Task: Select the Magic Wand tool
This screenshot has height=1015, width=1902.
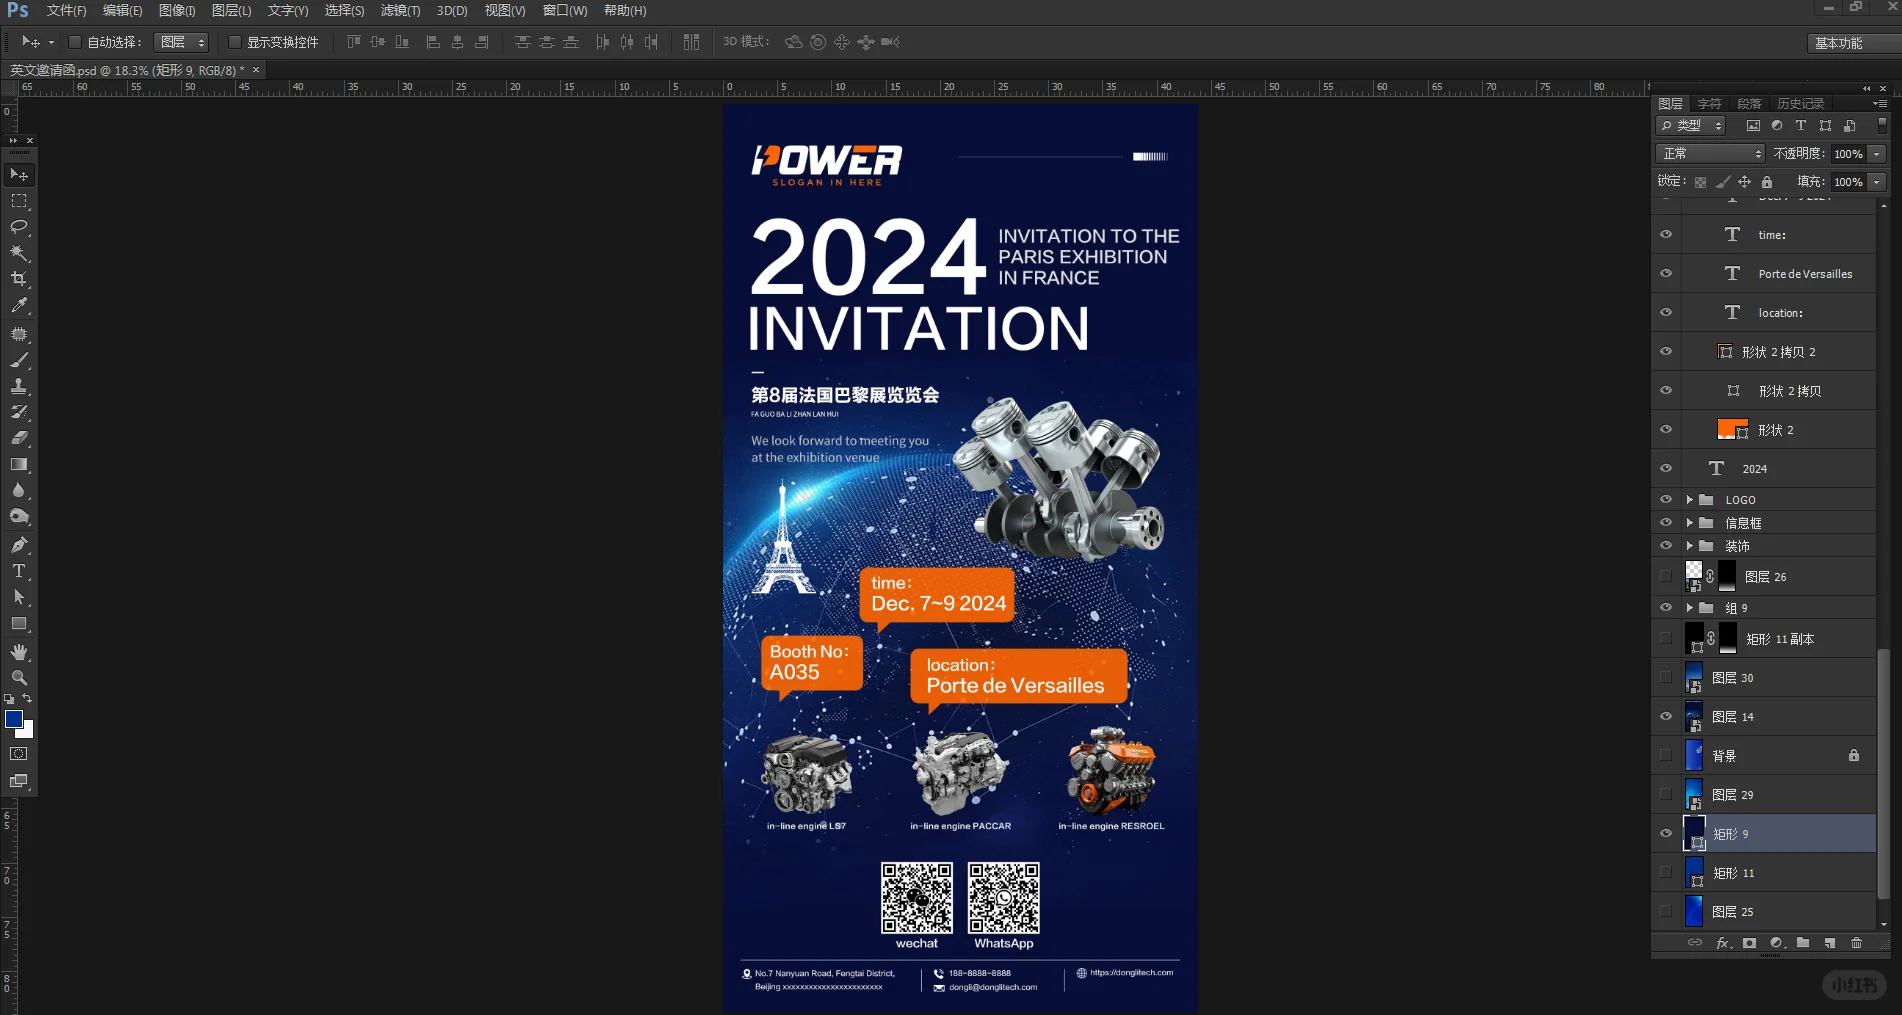Action: pos(19,253)
